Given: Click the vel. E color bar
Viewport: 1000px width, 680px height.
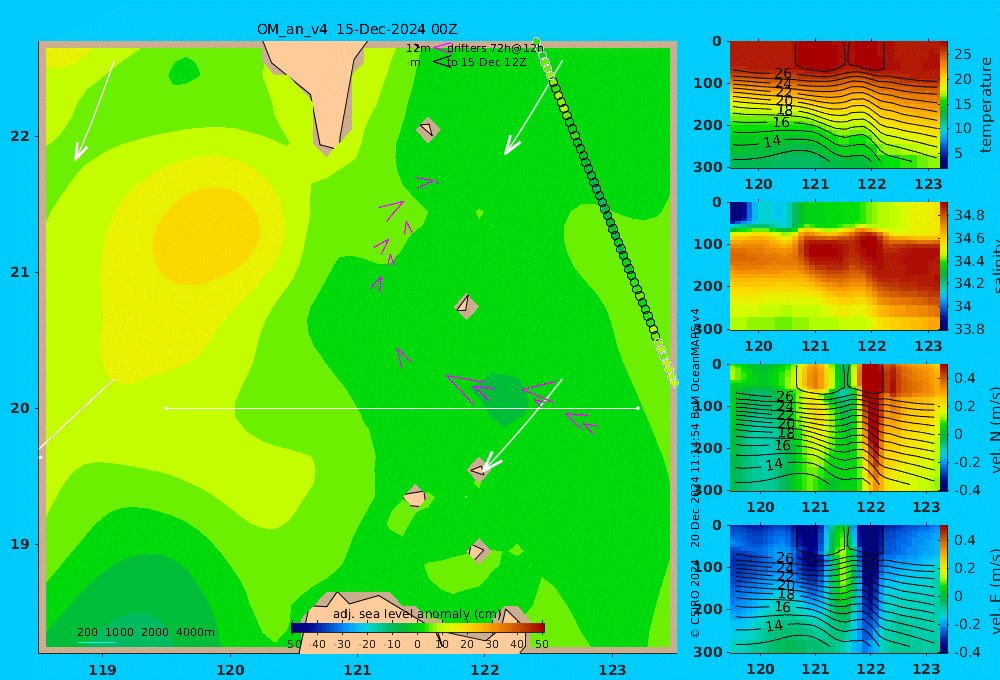Looking at the screenshot, I should (x=944, y=589).
